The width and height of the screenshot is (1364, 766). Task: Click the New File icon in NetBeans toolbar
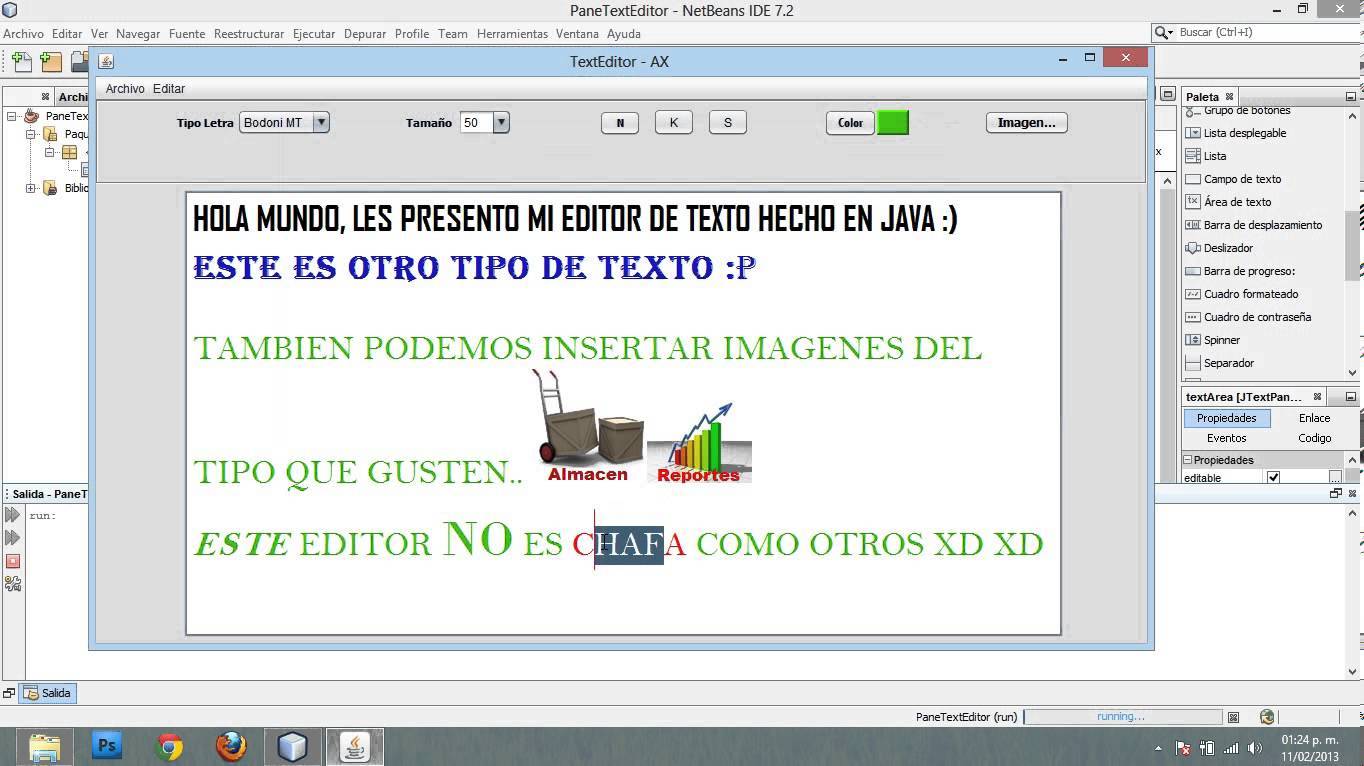click(21, 62)
